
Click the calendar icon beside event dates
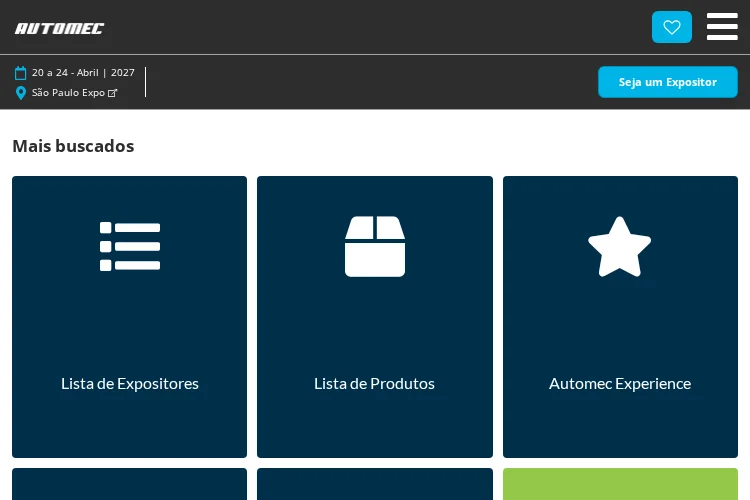click(21, 73)
